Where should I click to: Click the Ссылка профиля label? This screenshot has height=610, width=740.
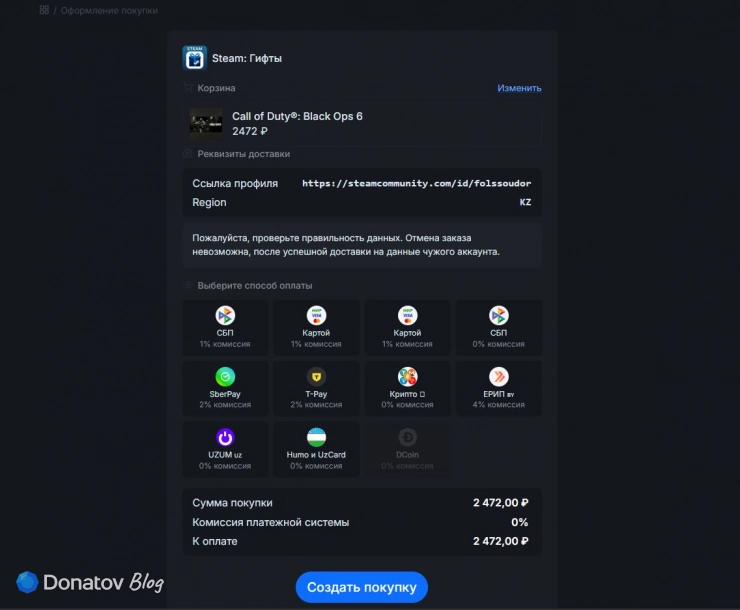click(x=235, y=184)
